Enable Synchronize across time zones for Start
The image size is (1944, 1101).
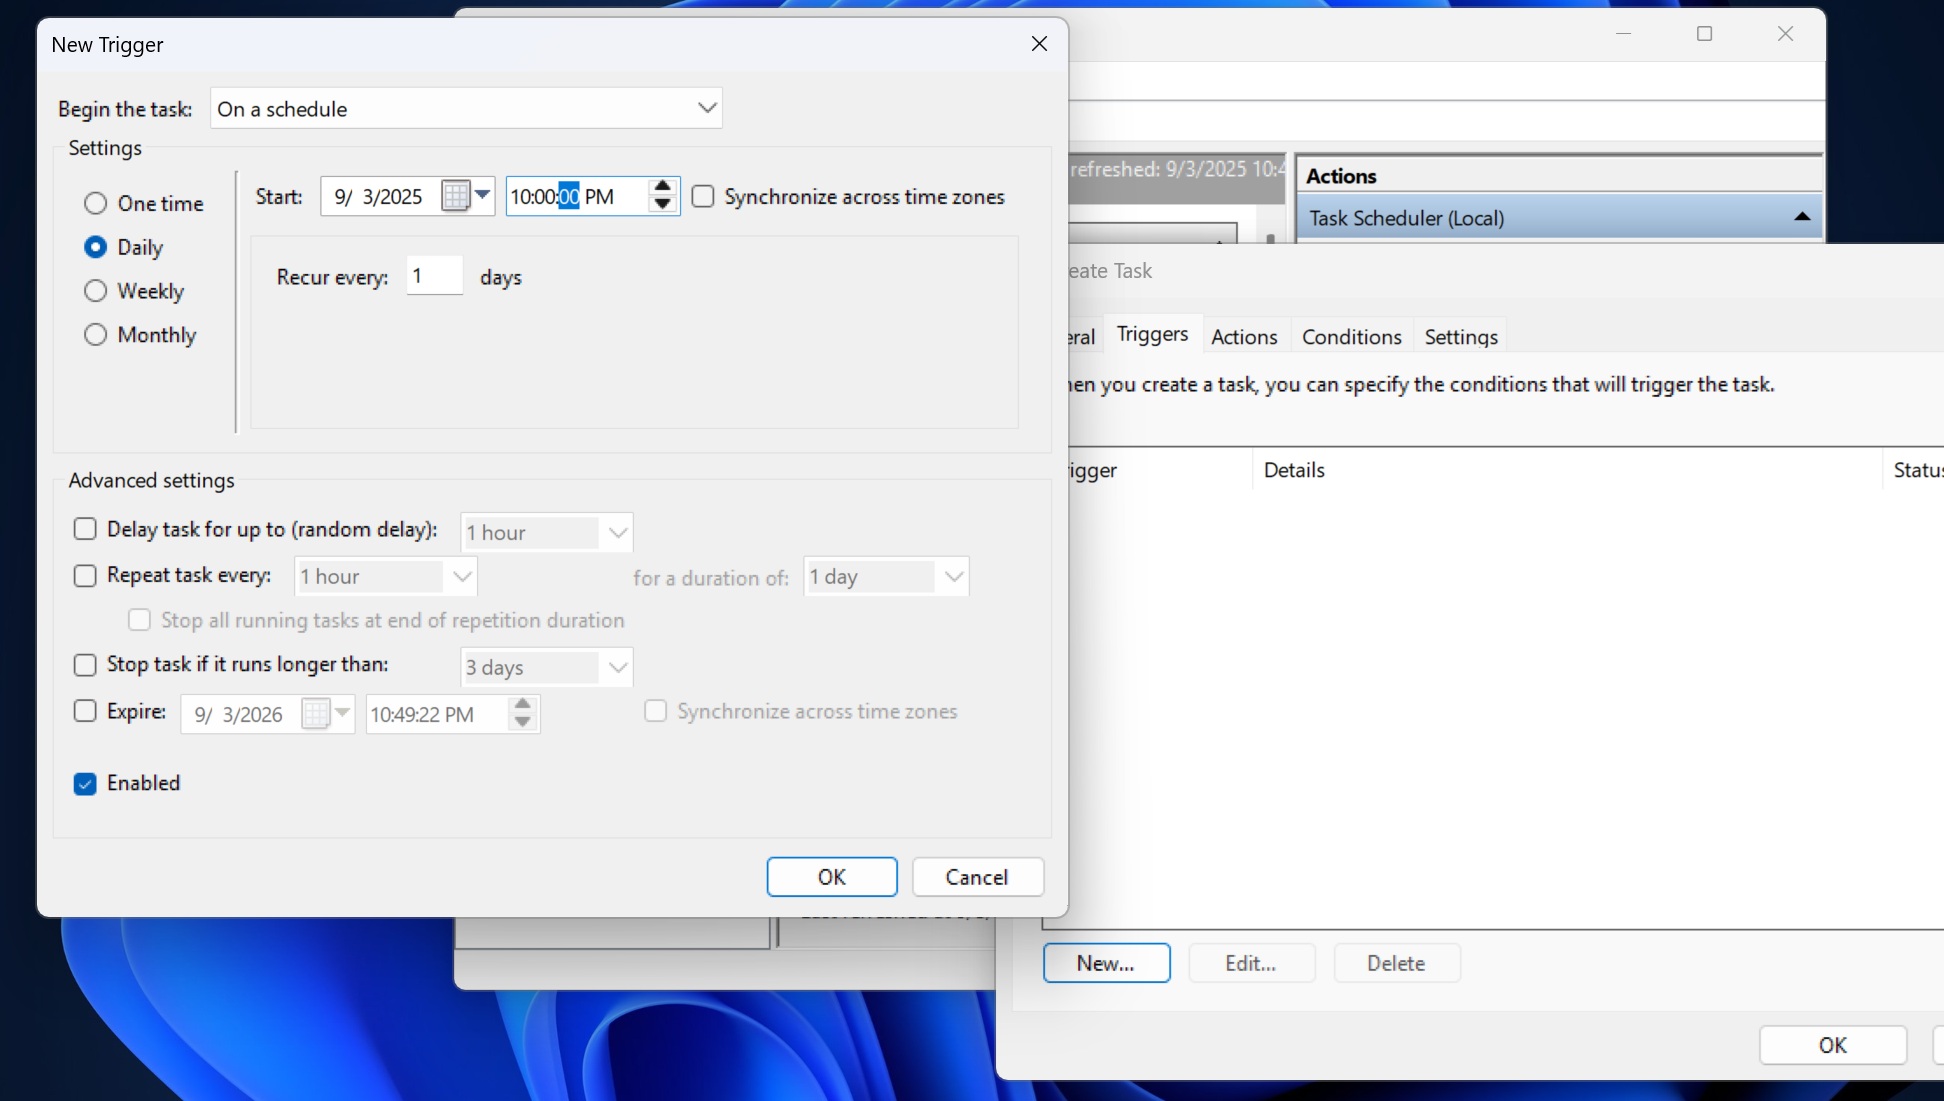coord(704,197)
